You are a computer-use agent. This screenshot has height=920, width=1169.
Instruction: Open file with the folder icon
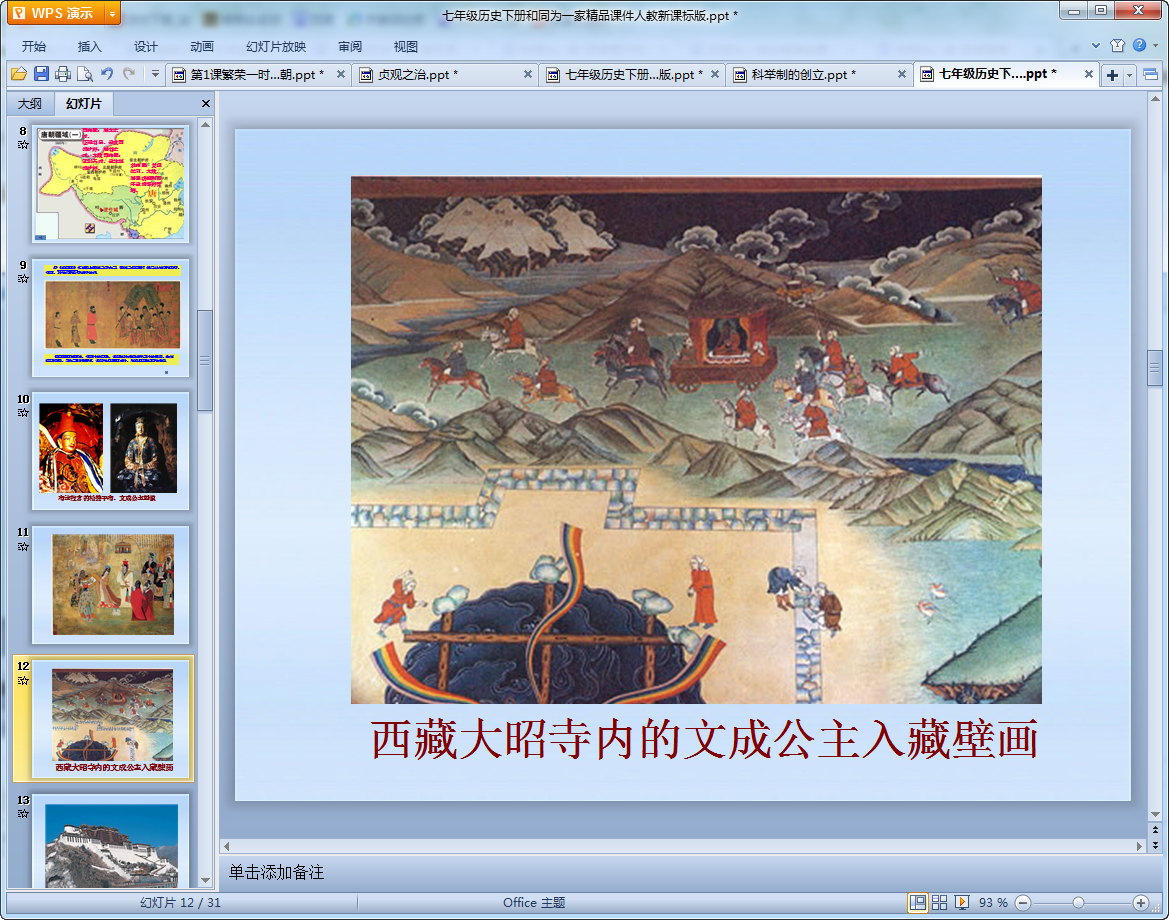19,74
